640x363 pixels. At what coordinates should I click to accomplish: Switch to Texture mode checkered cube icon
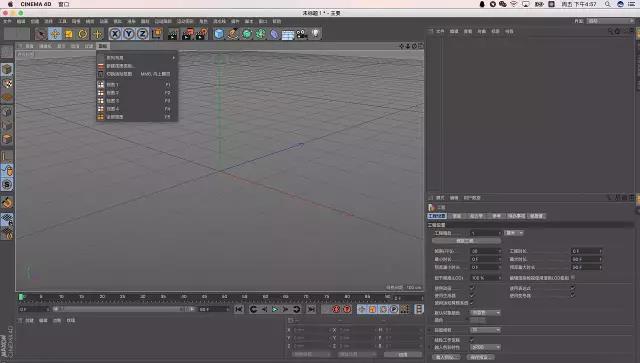point(7,84)
